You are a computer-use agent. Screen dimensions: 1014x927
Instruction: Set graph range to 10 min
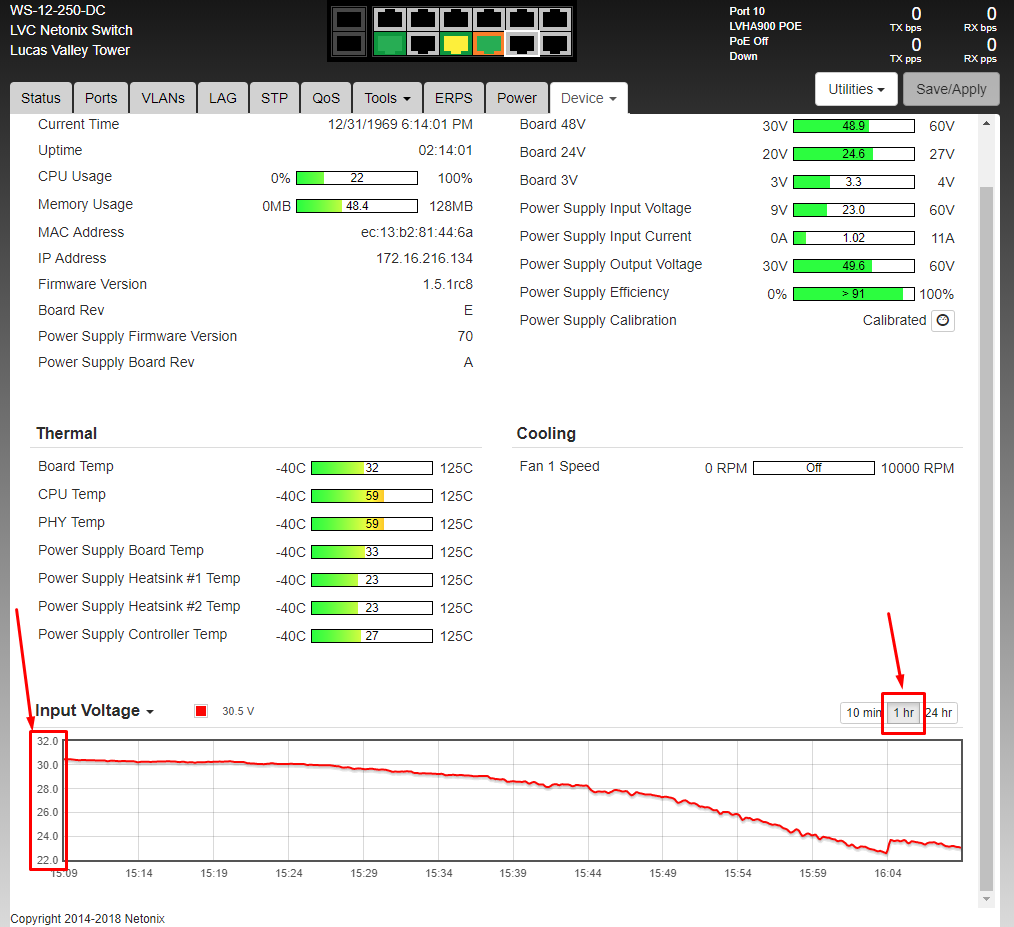pyautogui.click(x=863, y=713)
